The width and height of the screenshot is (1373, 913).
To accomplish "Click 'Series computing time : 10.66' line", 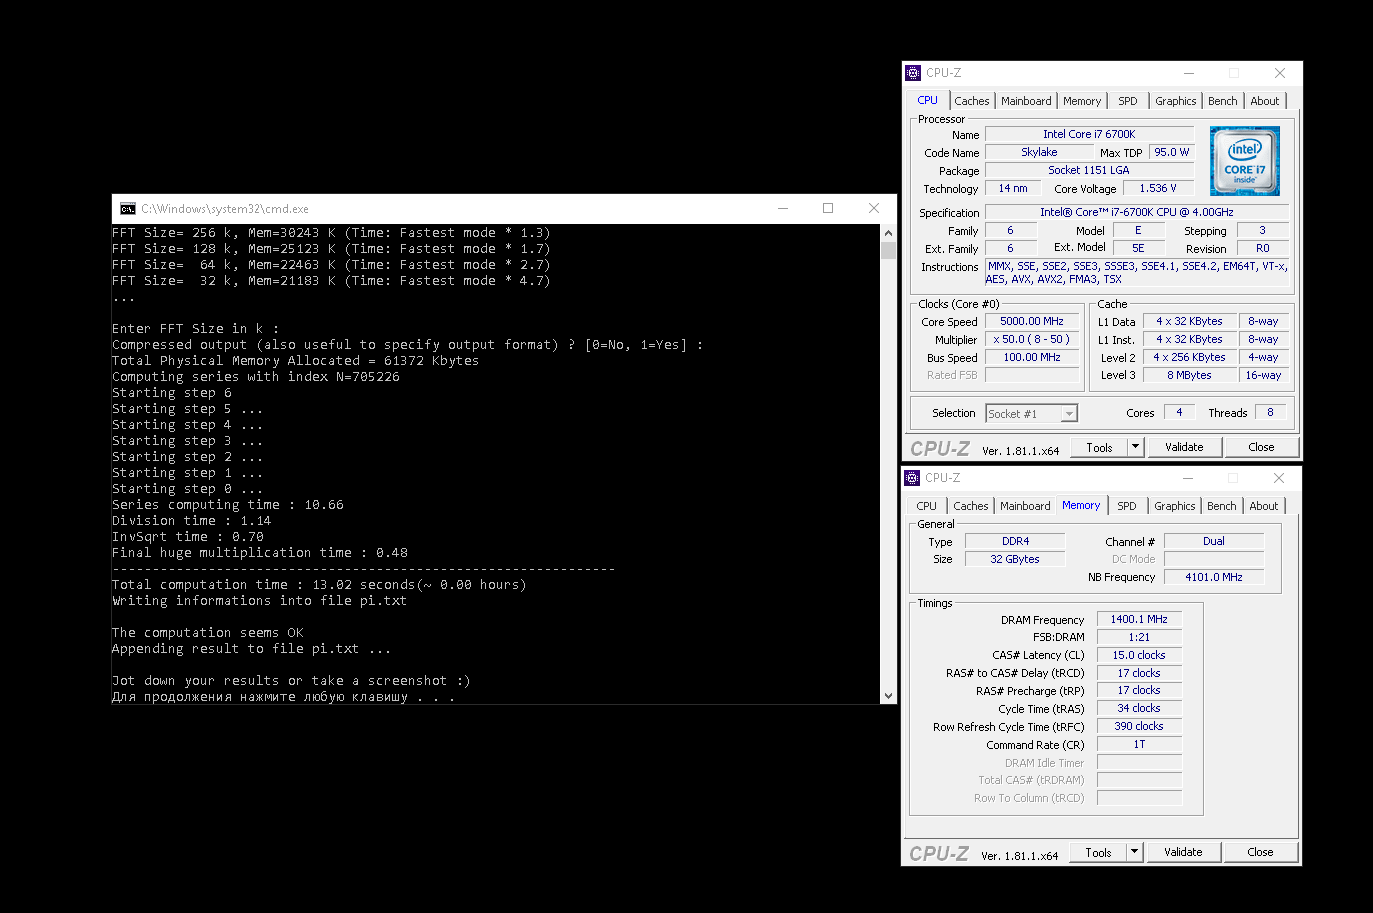I will click(x=228, y=505).
